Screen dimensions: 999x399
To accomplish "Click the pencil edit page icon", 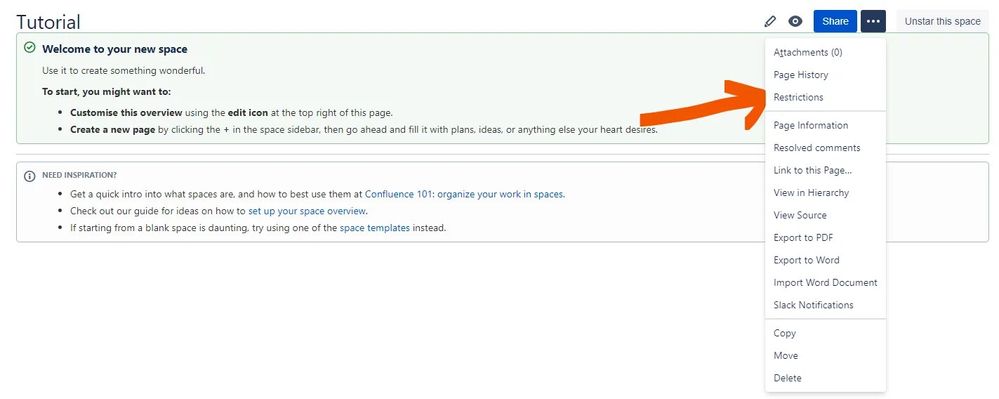I will point(770,21).
